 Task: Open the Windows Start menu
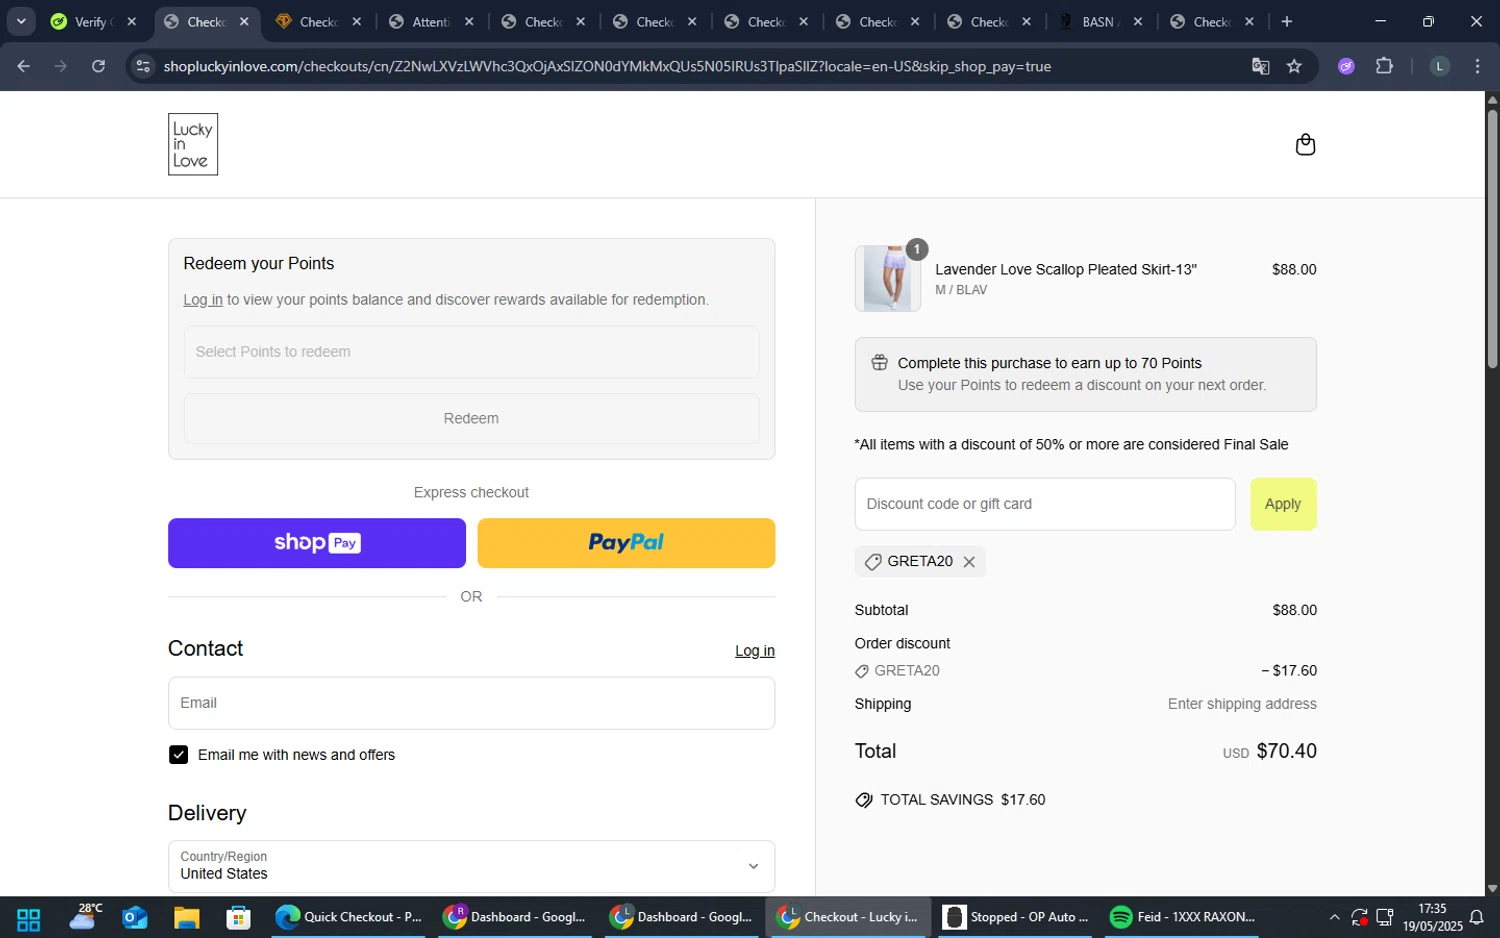[29, 918]
